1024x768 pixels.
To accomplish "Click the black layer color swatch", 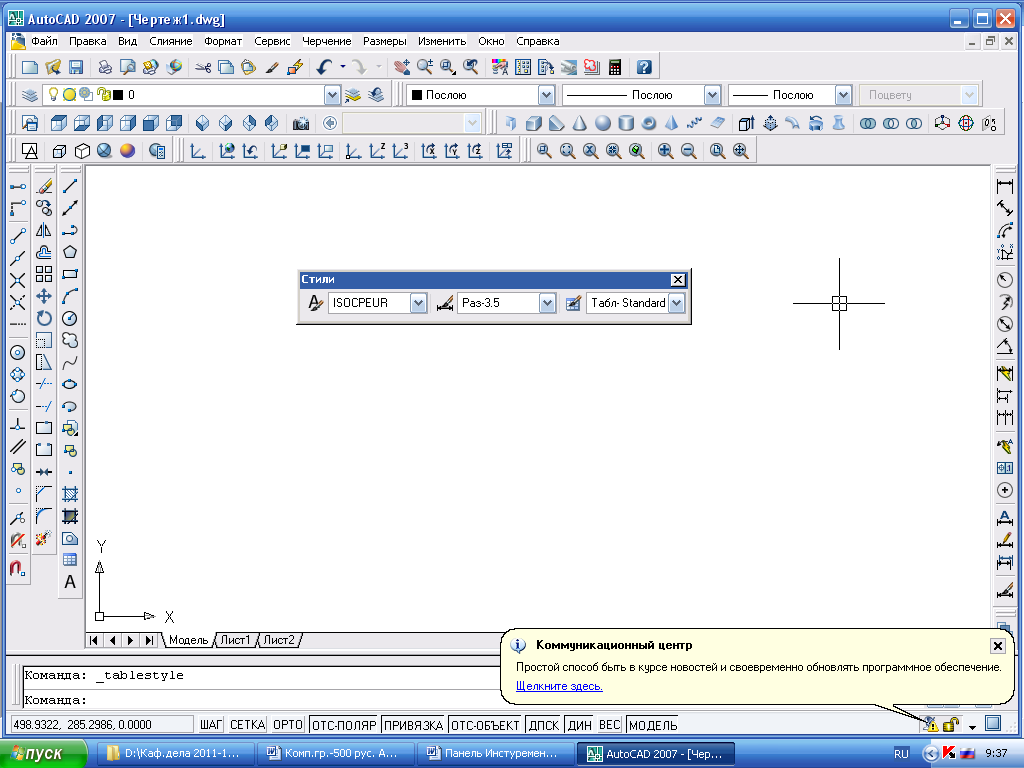I will (118, 95).
